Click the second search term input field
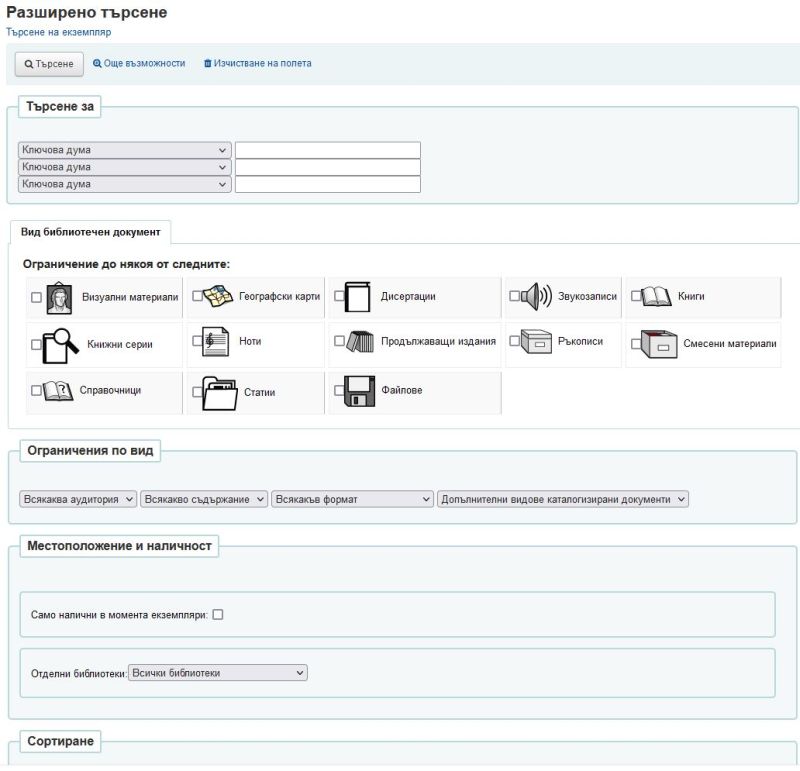800x771 pixels. coord(328,167)
